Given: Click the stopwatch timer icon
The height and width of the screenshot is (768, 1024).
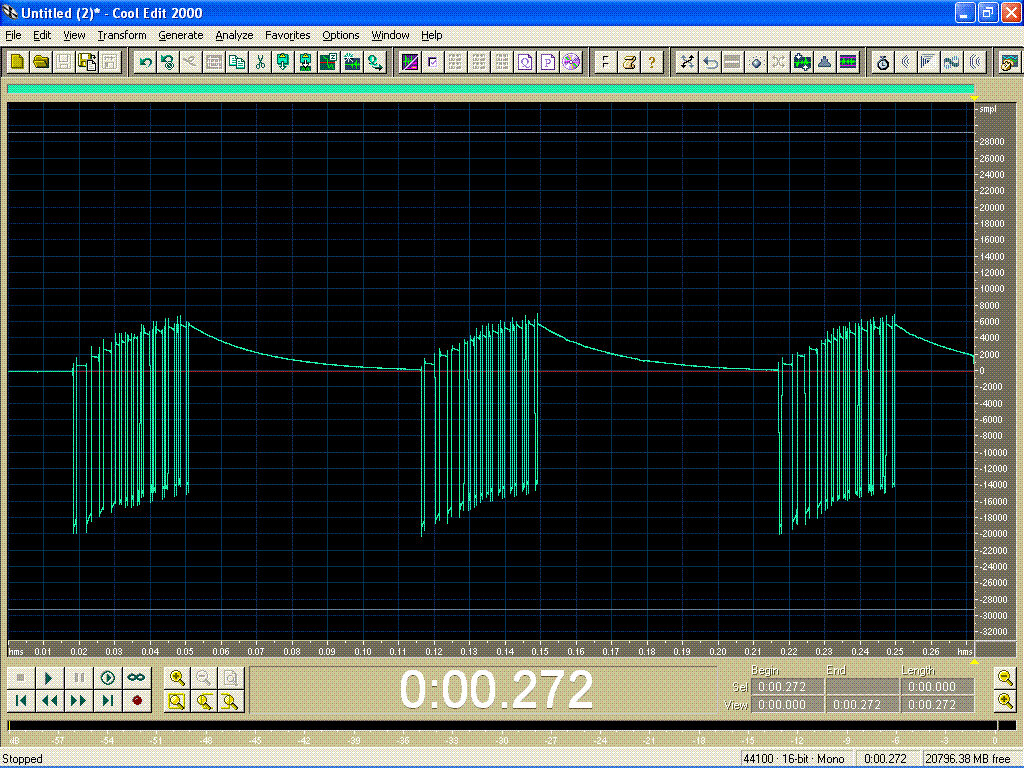Looking at the screenshot, I should click(x=883, y=62).
